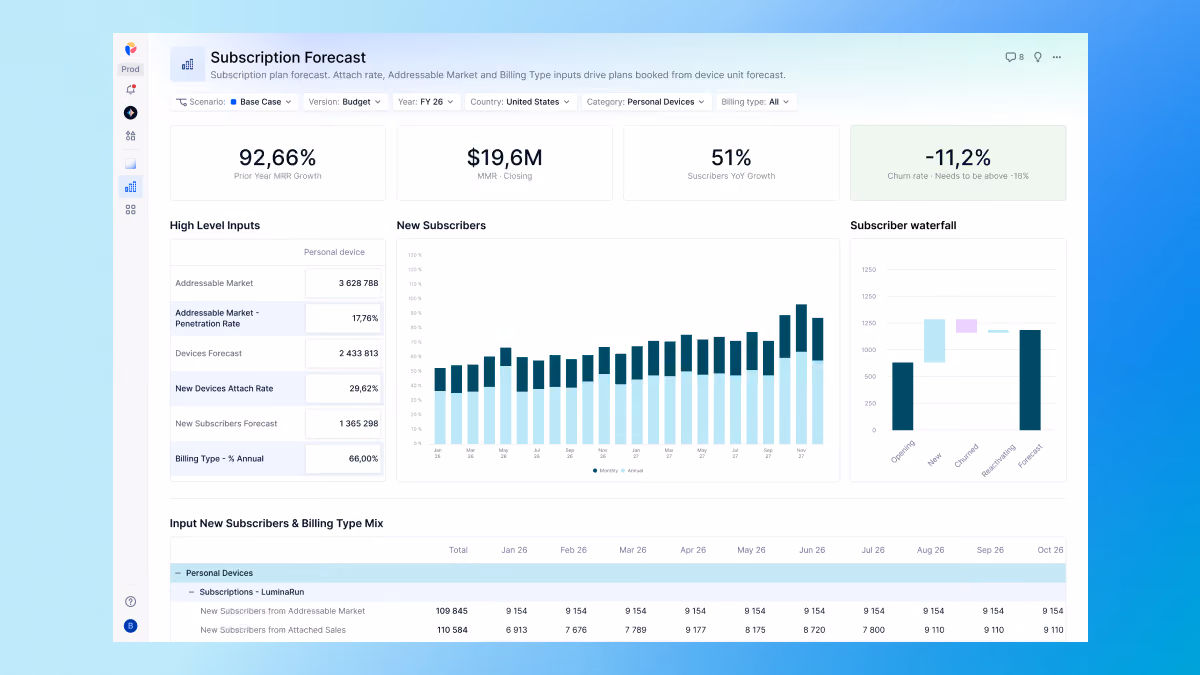Screen dimensions: 1200x675
Task: Click the $19,6M MMR Closing card
Action: tap(505, 163)
